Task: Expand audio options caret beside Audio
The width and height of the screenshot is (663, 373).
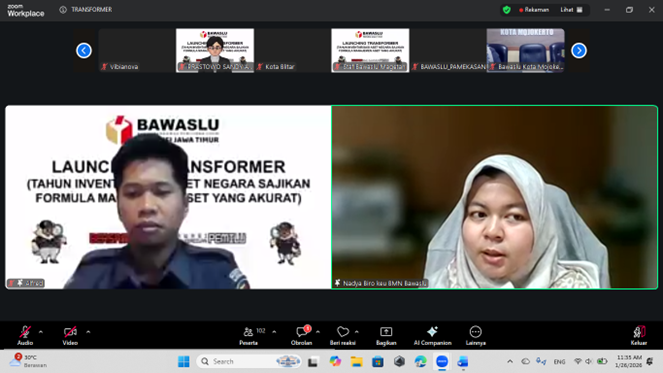Action: pyautogui.click(x=41, y=332)
